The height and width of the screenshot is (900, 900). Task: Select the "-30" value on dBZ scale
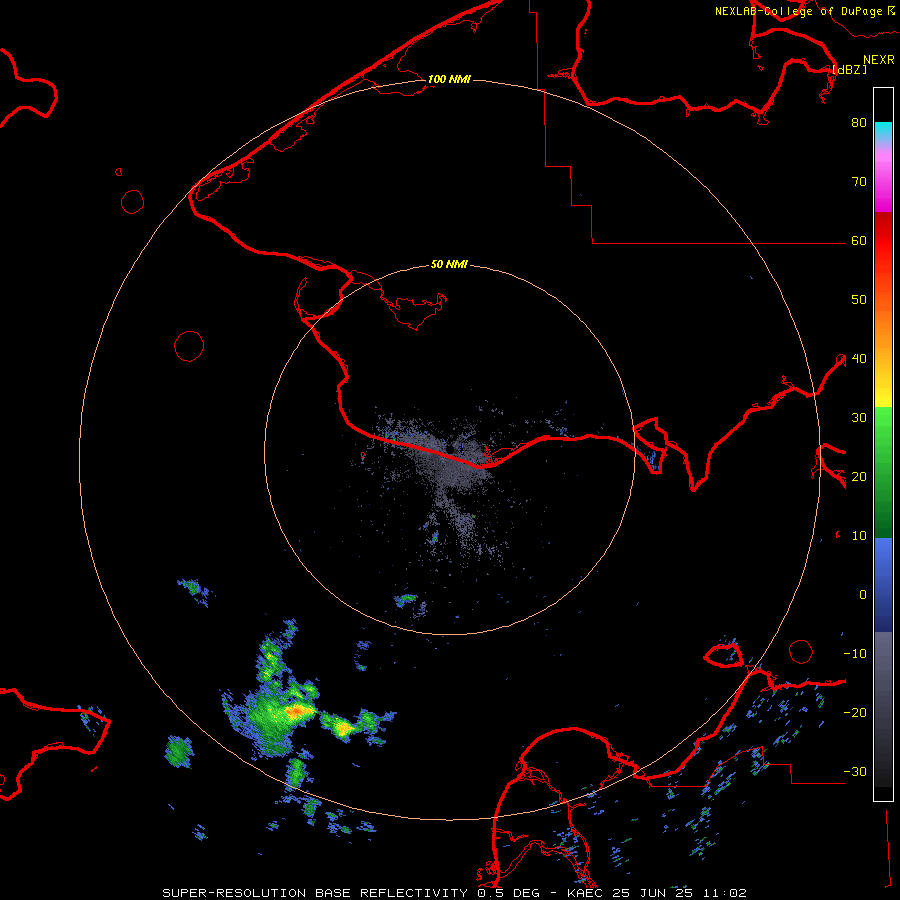click(855, 772)
